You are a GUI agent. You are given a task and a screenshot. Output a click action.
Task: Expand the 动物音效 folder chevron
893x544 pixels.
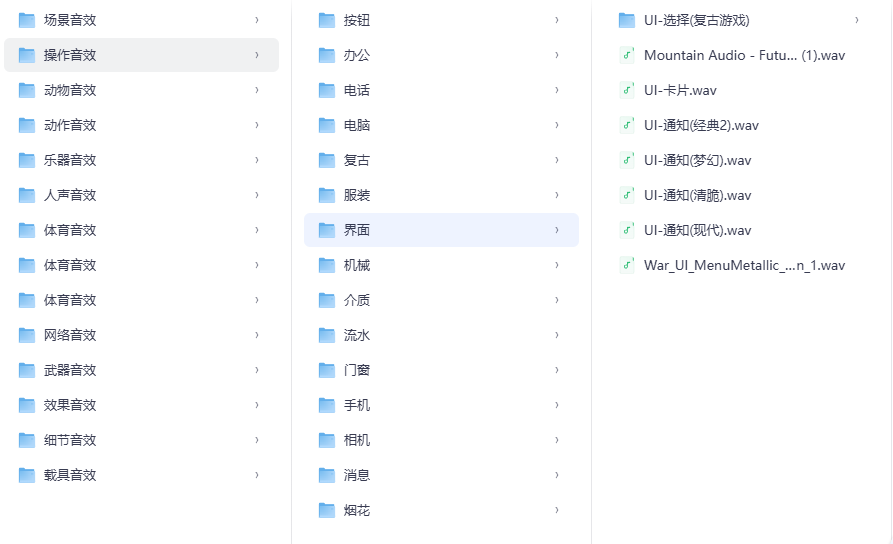tap(257, 90)
